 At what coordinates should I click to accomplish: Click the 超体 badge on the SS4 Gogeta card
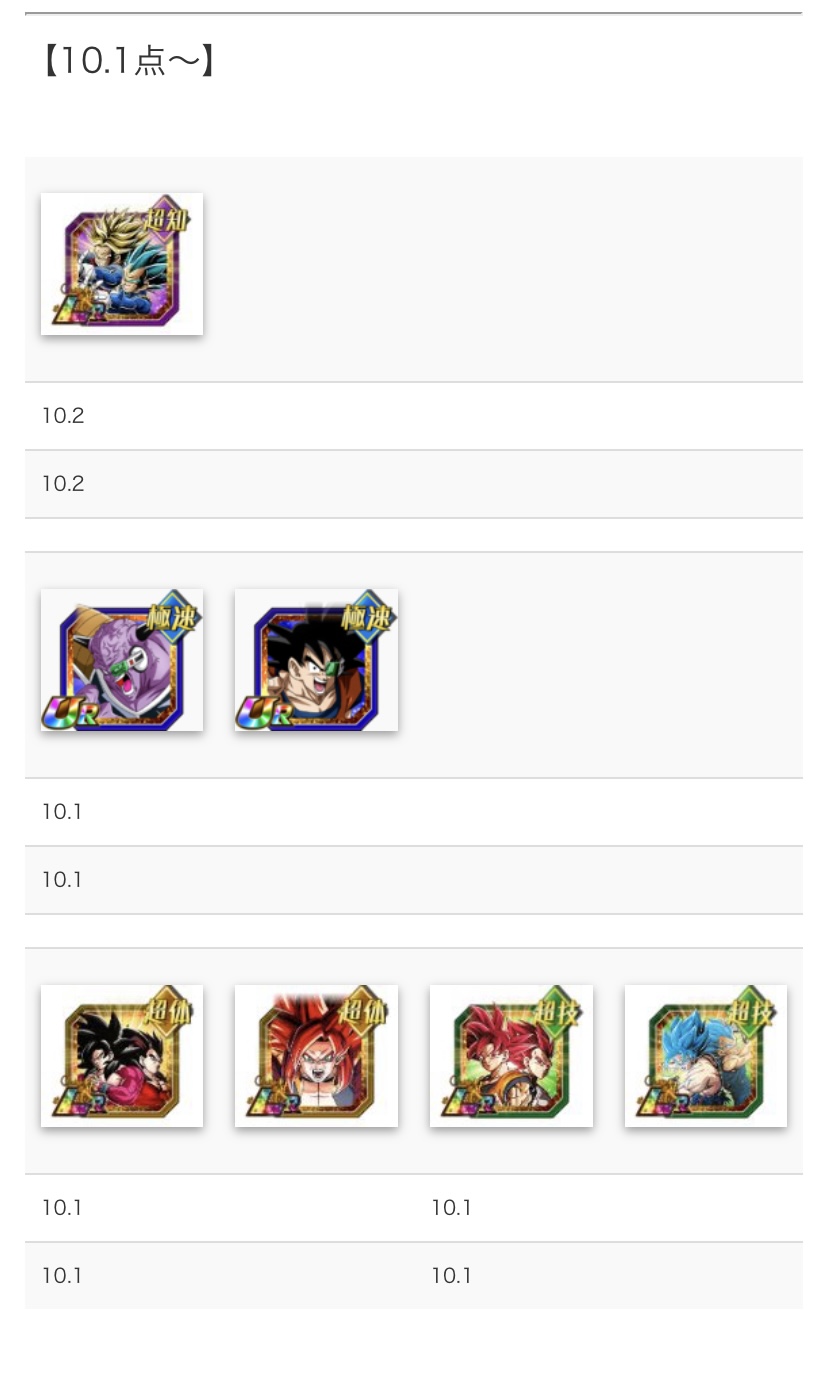tap(362, 1011)
